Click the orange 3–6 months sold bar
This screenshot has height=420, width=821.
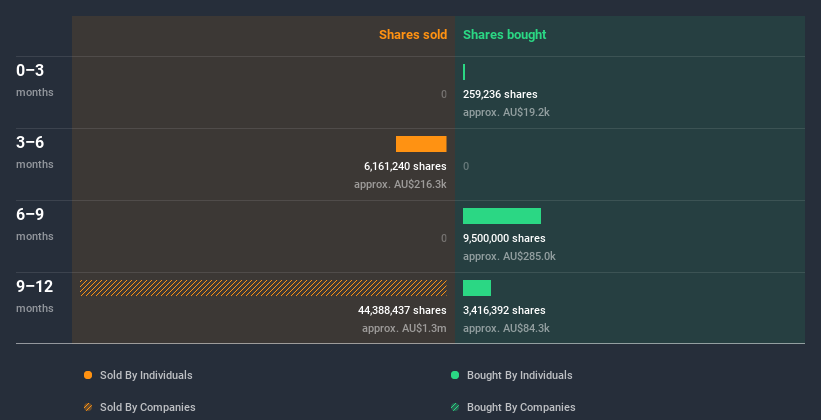click(421, 144)
